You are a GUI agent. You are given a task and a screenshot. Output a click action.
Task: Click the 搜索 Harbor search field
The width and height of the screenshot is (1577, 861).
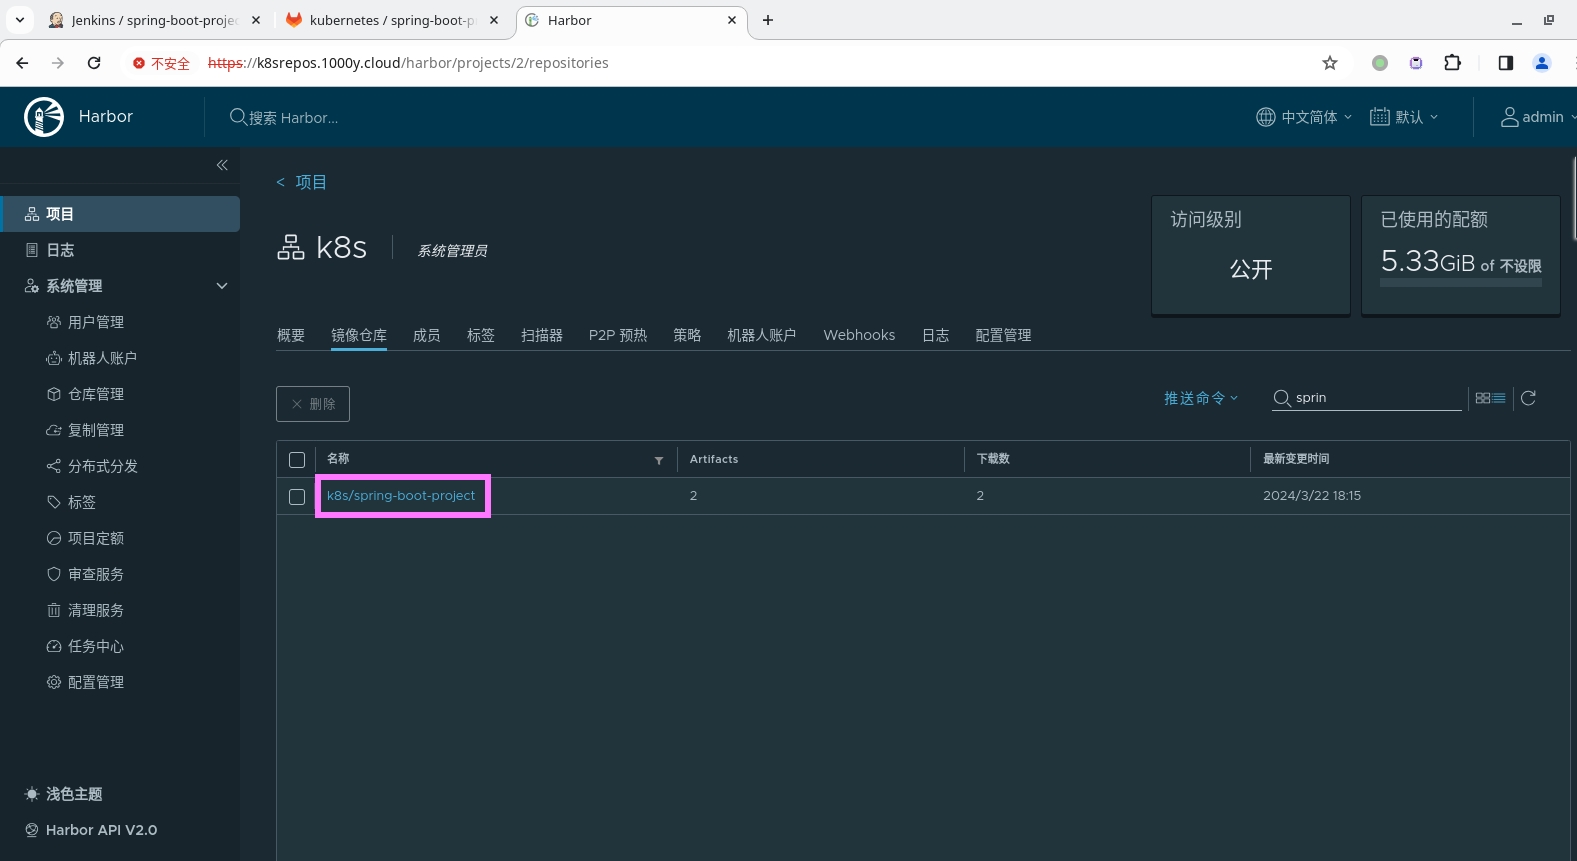pyautogui.click(x=294, y=118)
